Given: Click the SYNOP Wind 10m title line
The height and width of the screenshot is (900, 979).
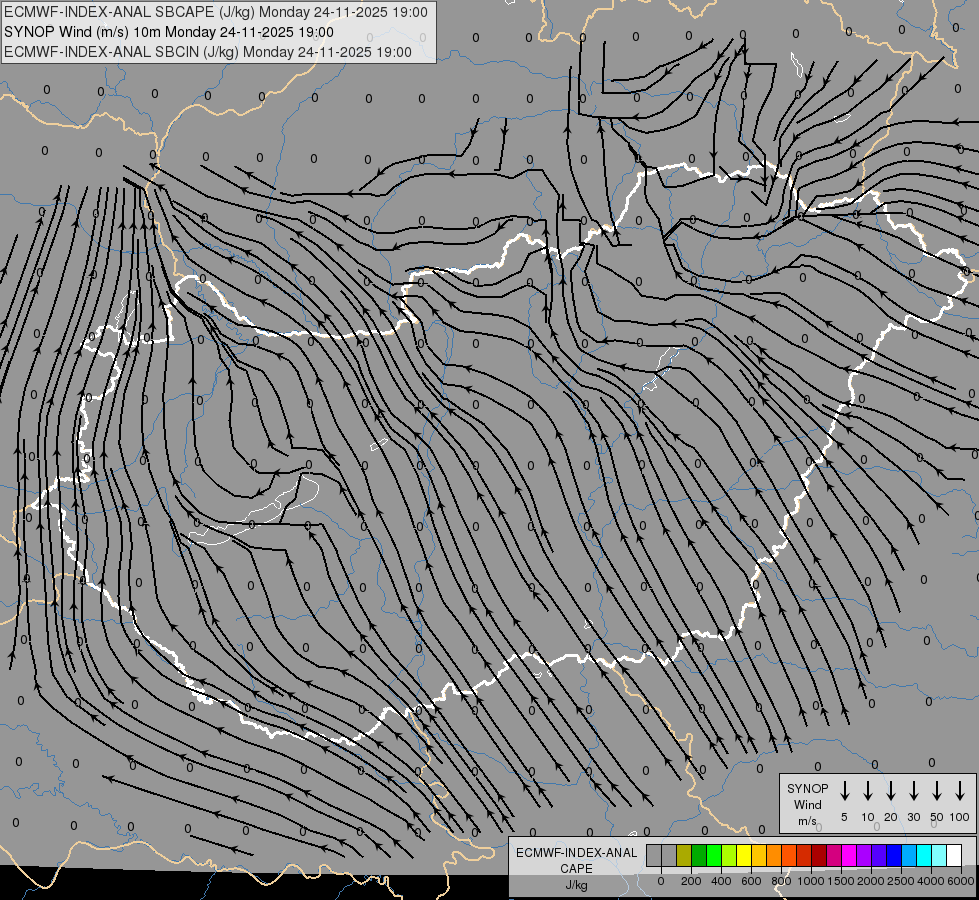Looking at the screenshot, I should click(x=169, y=32).
